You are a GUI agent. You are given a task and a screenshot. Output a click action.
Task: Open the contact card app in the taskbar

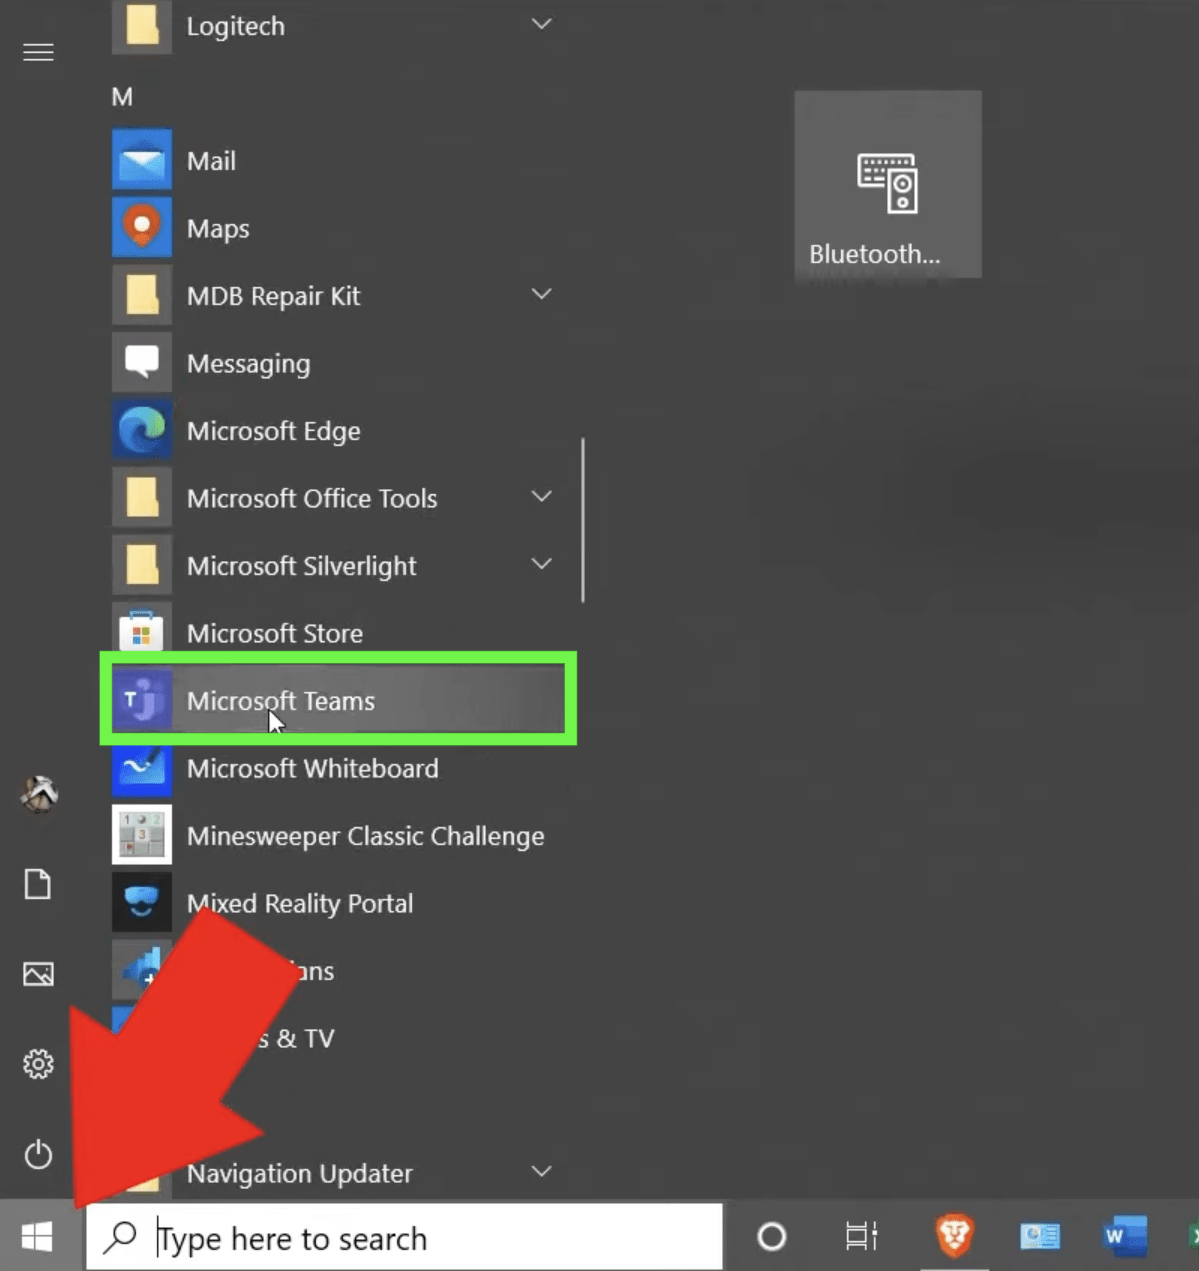pyautogui.click(x=1040, y=1237)
